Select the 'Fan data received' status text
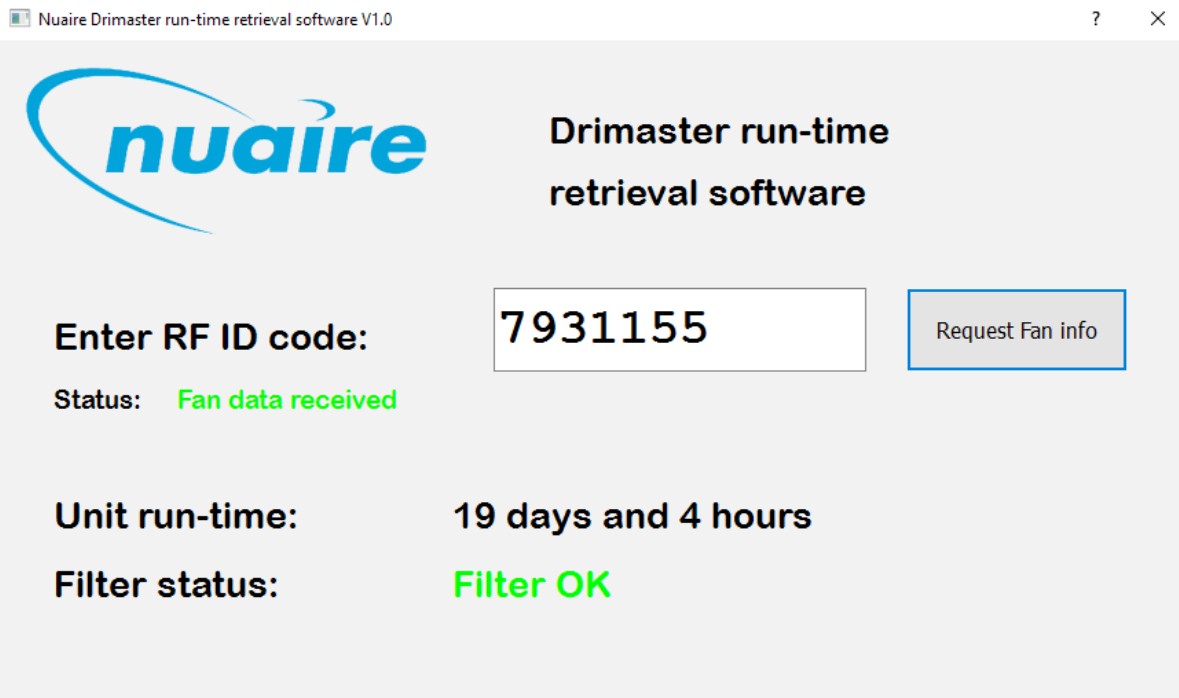 coord(286,399)
